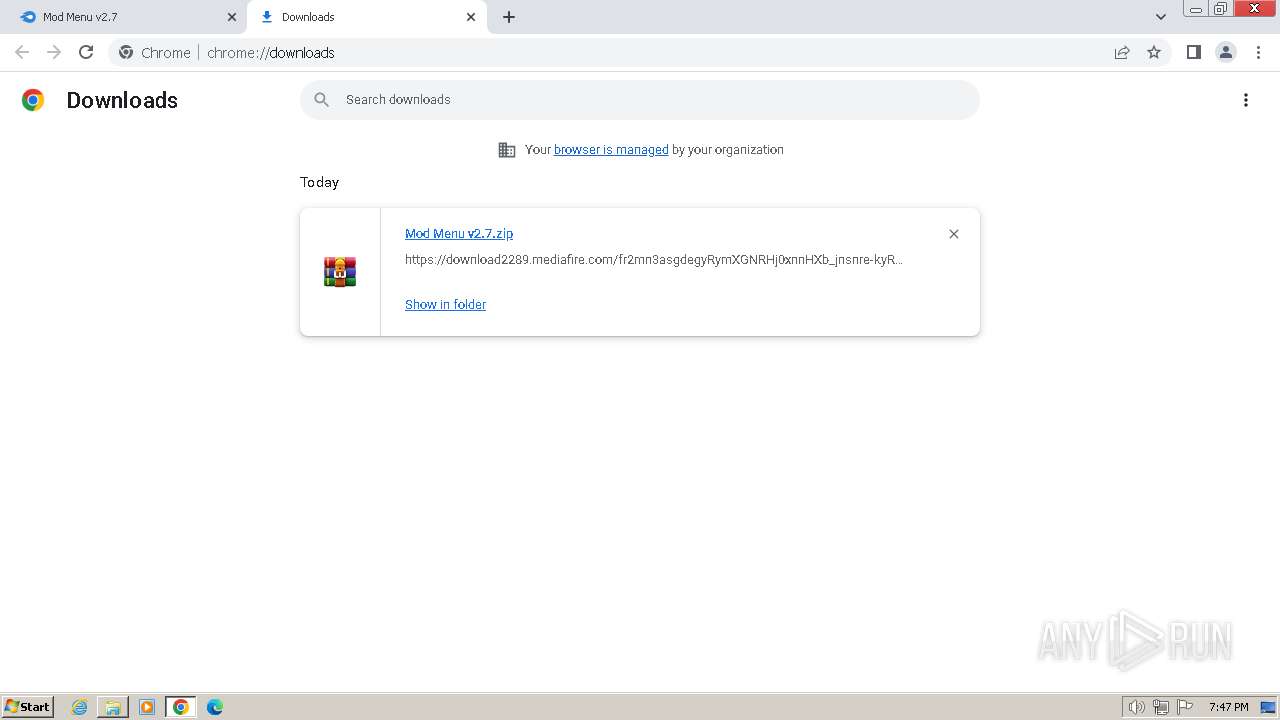Click the Chrome logo beside Downloads
Viewport: 1280px width, 720px height.
click(33, 100)
